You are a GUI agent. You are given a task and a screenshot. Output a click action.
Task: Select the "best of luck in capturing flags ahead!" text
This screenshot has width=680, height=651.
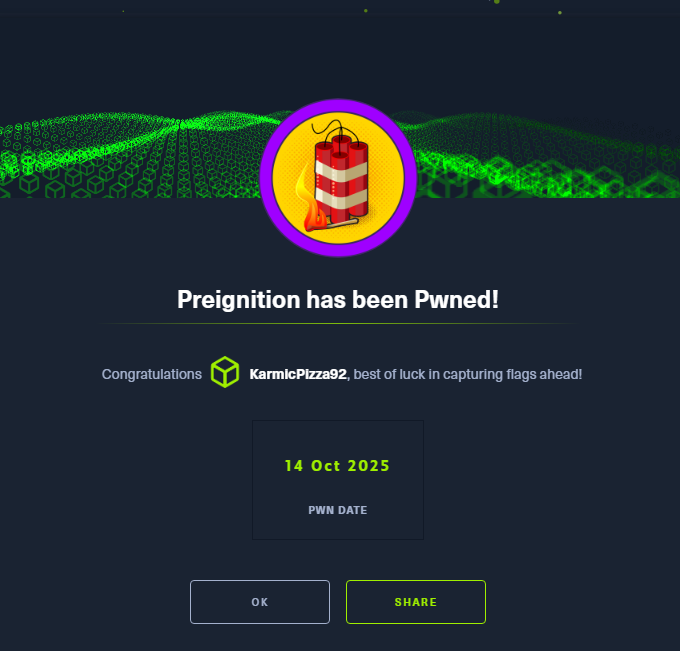[x=468, y=374]
